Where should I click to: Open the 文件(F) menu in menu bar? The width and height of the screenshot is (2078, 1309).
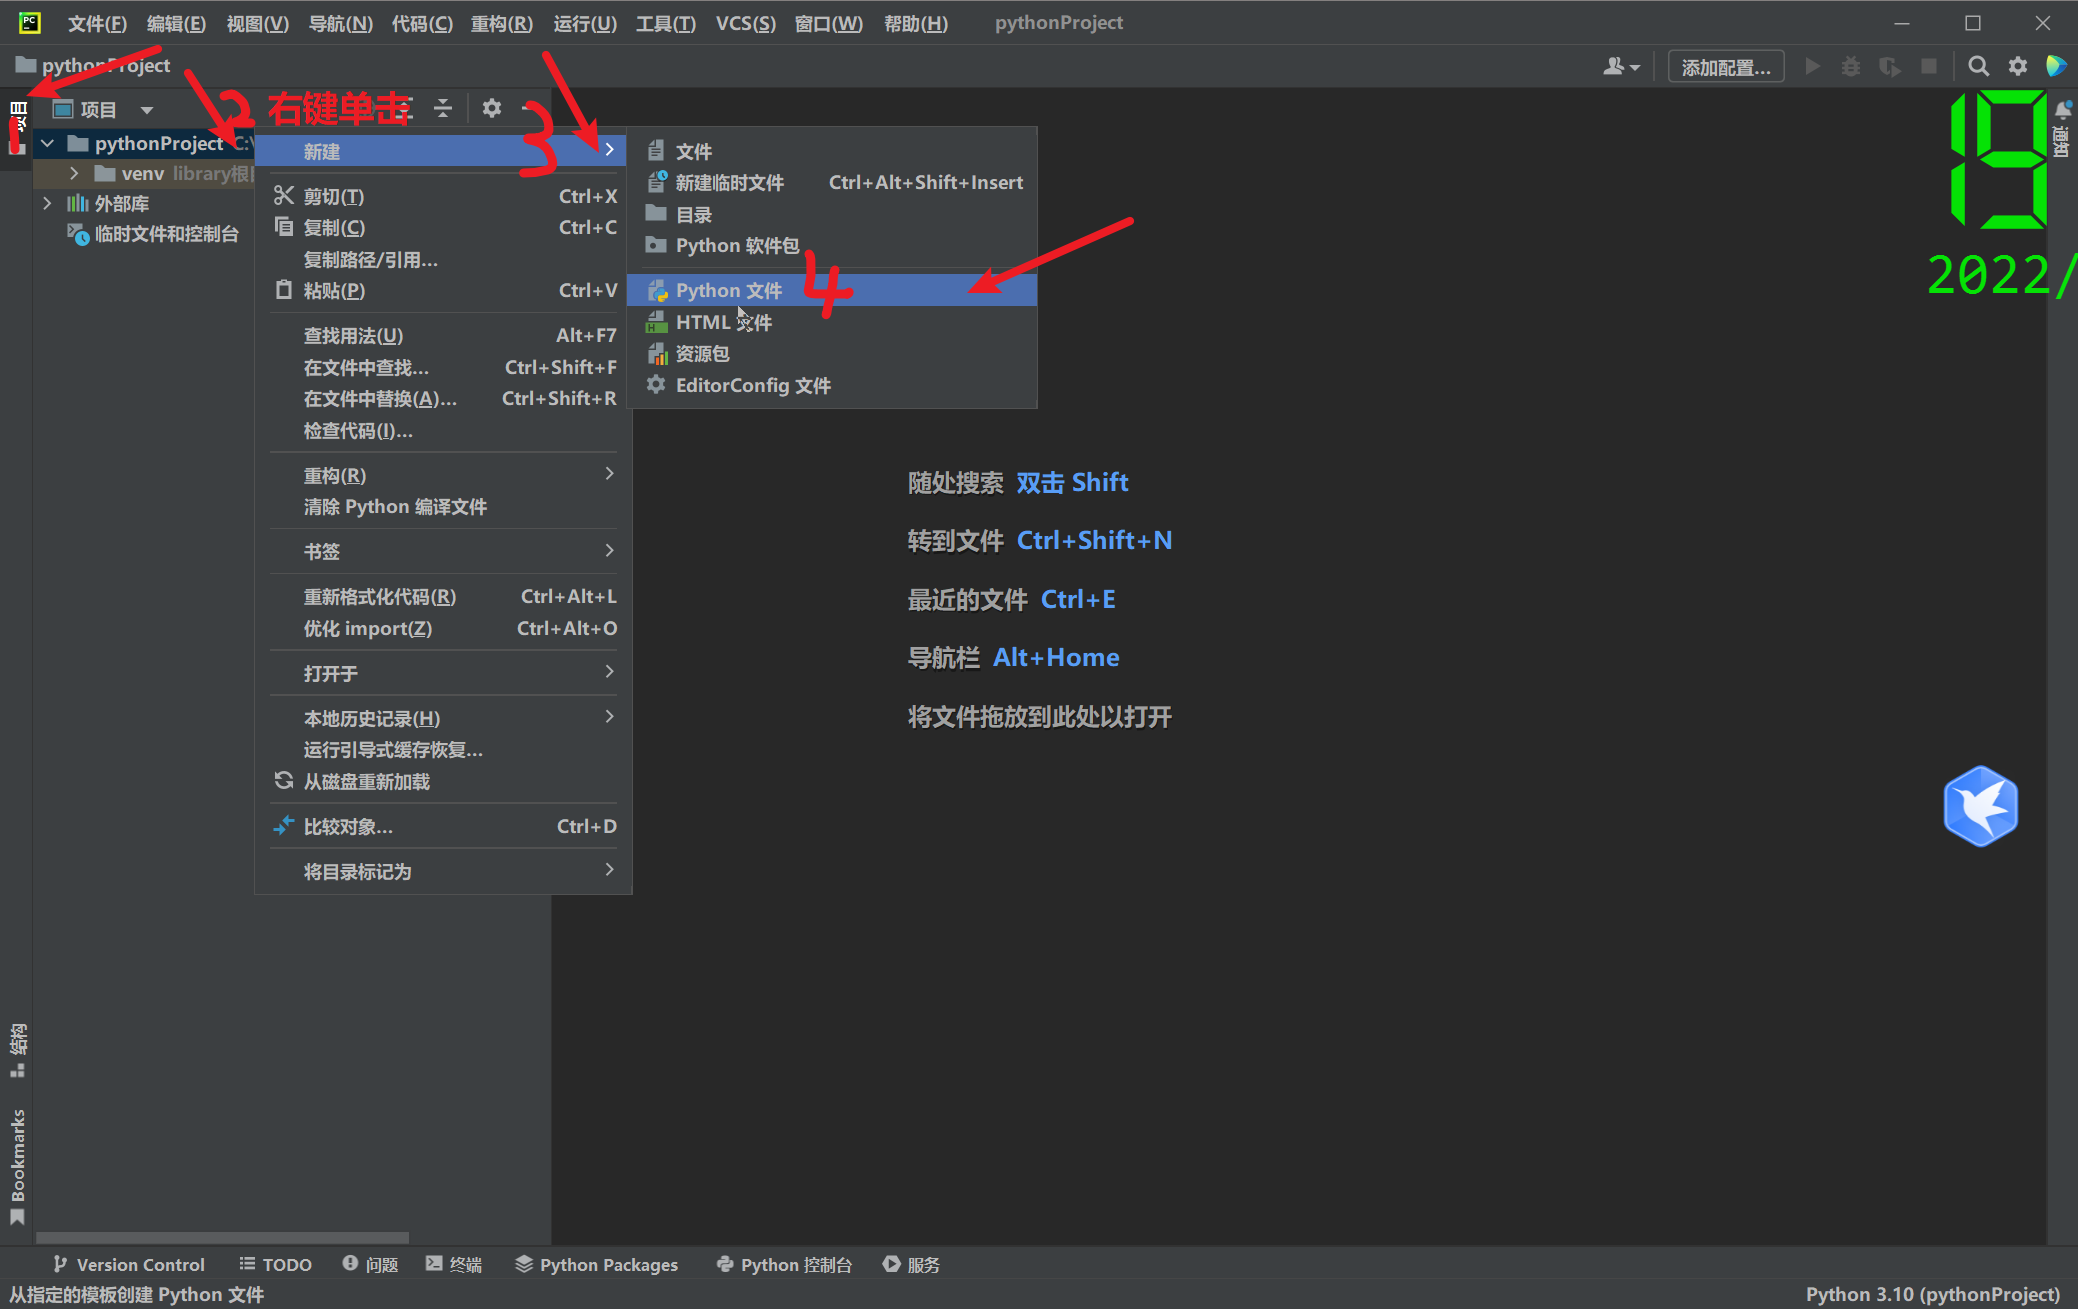coord(97,23)
